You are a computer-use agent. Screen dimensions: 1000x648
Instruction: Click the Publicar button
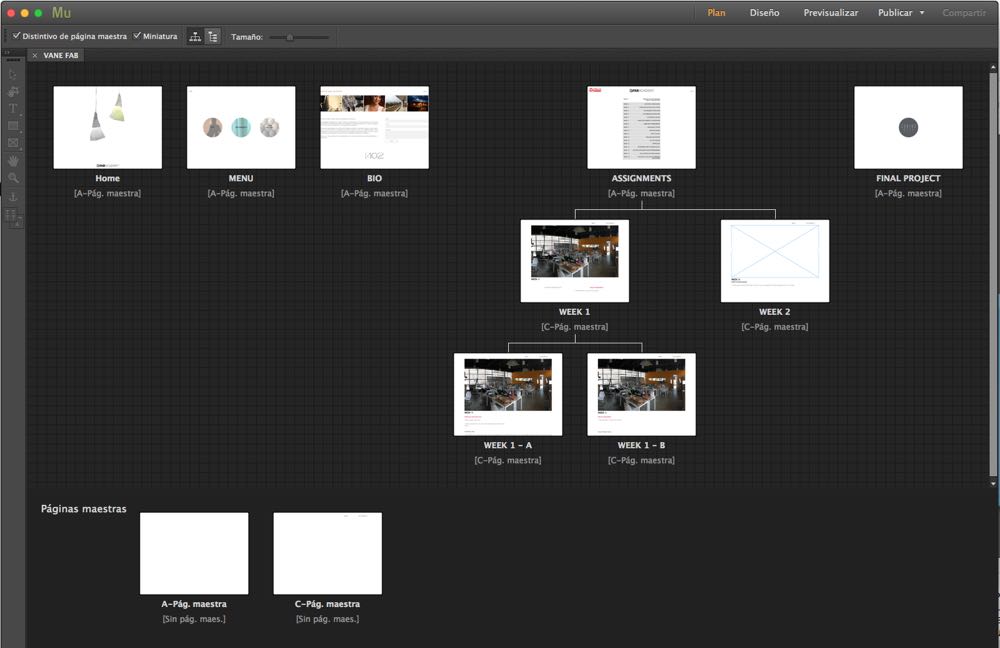(x=895, y=13)
